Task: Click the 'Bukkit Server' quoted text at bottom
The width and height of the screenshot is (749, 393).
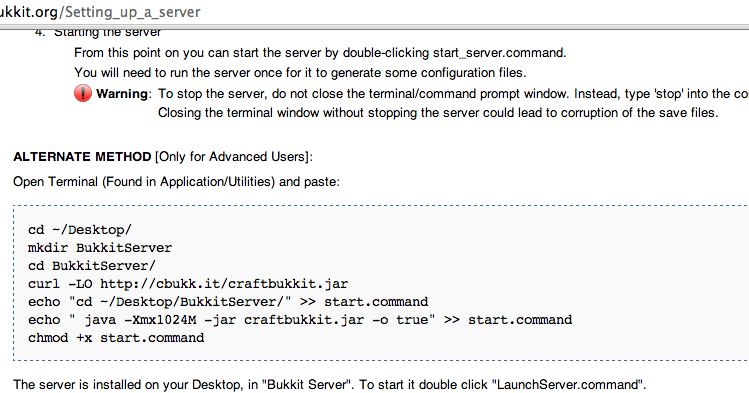Action: point(306,385)
